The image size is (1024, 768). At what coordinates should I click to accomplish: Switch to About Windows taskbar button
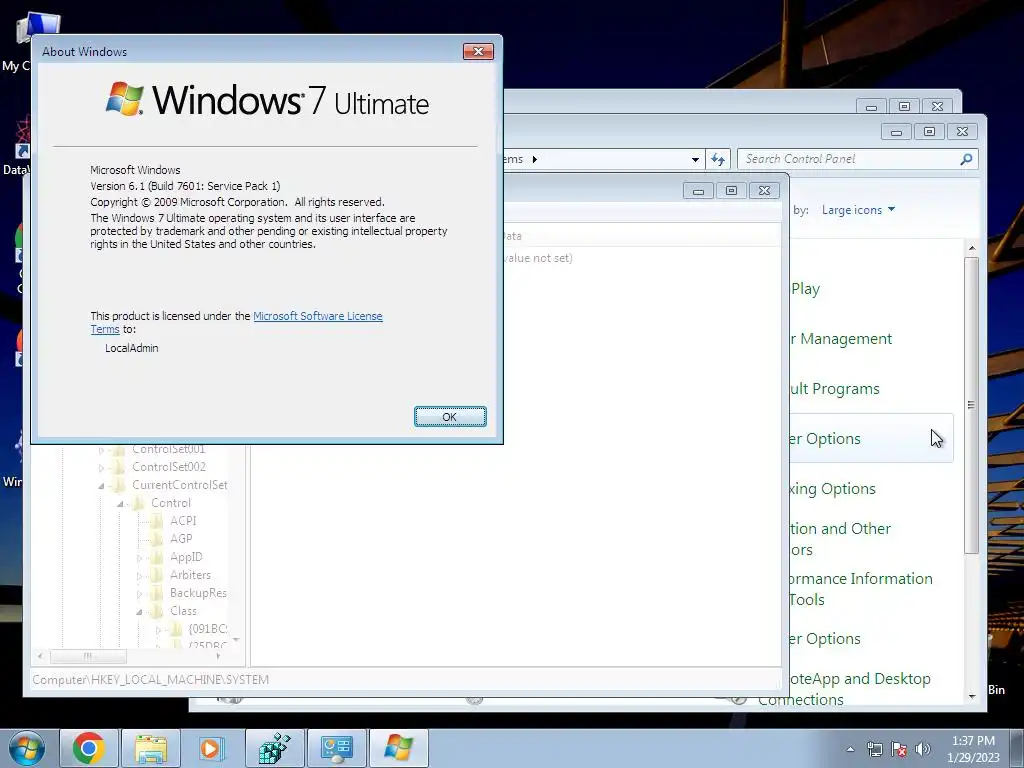pos(399,748)
